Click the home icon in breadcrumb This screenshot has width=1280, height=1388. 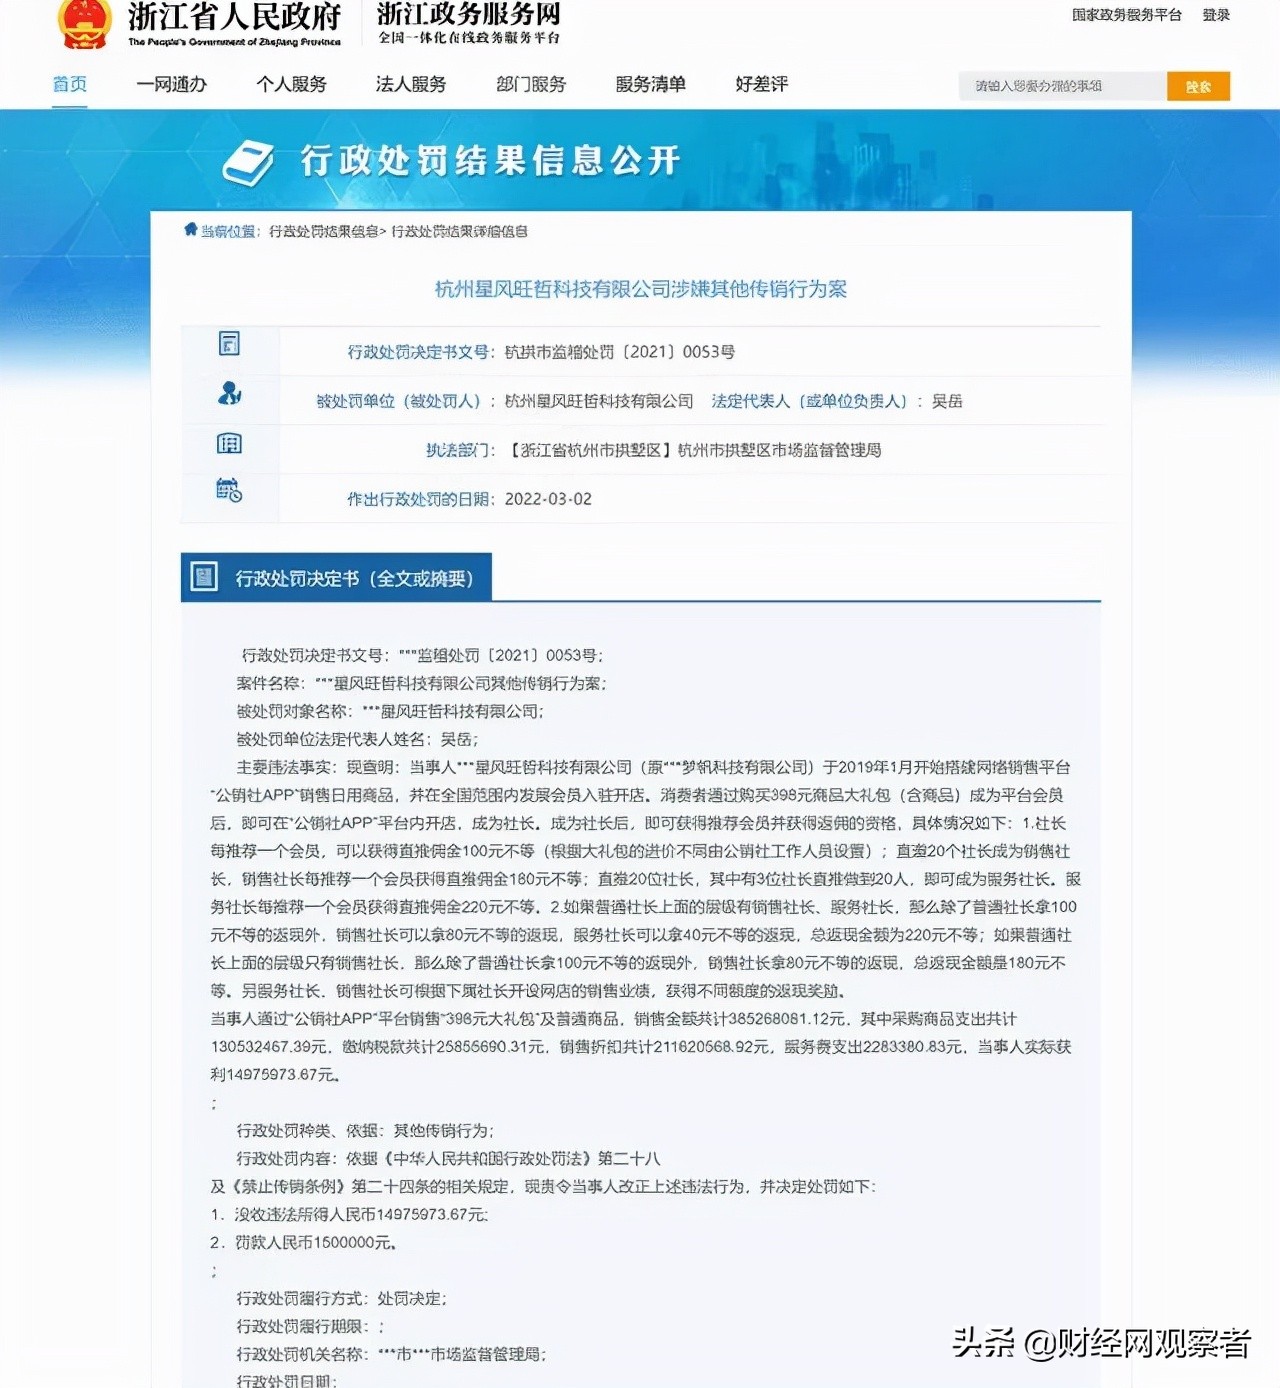[x=190, y=230]
